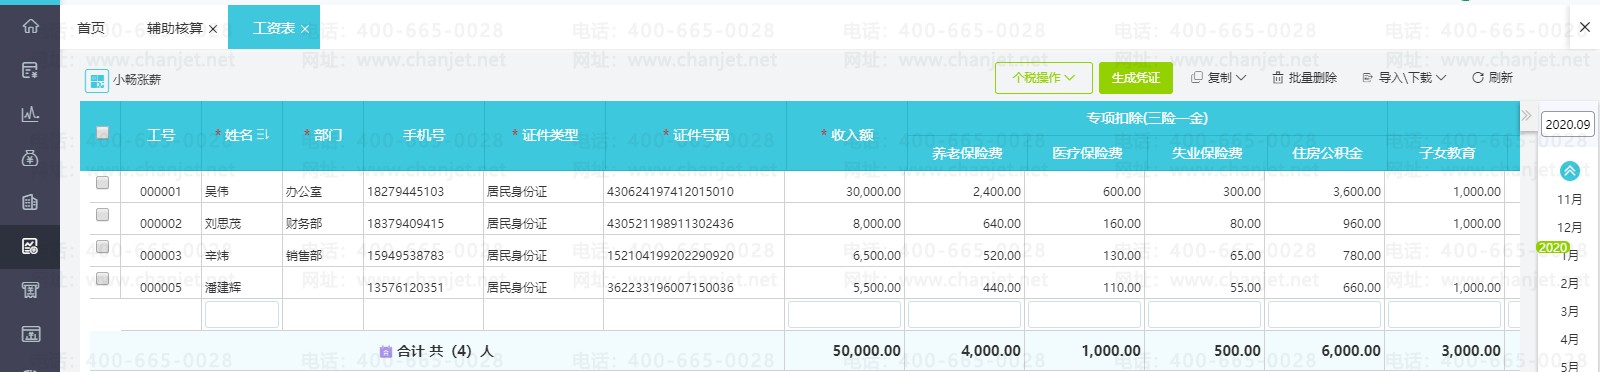1600x372 pixels.
Task: Click the 证件类型 column header
Action: [545, 135]
